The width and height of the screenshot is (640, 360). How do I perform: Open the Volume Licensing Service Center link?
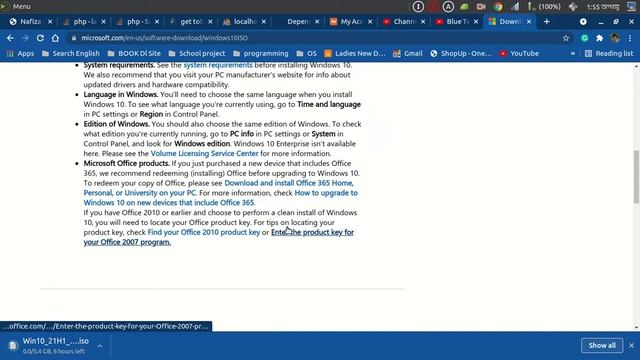(x=204, y=153)
